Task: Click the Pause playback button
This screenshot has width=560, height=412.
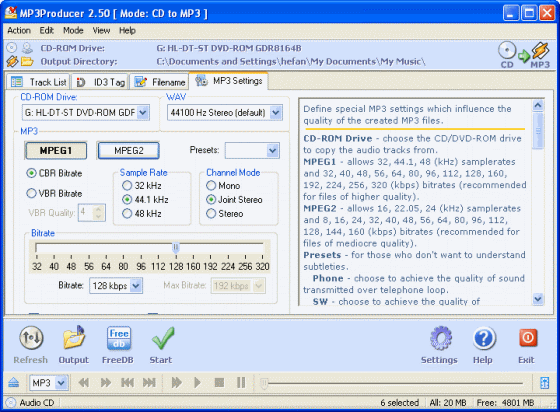Action: point(241,383)
